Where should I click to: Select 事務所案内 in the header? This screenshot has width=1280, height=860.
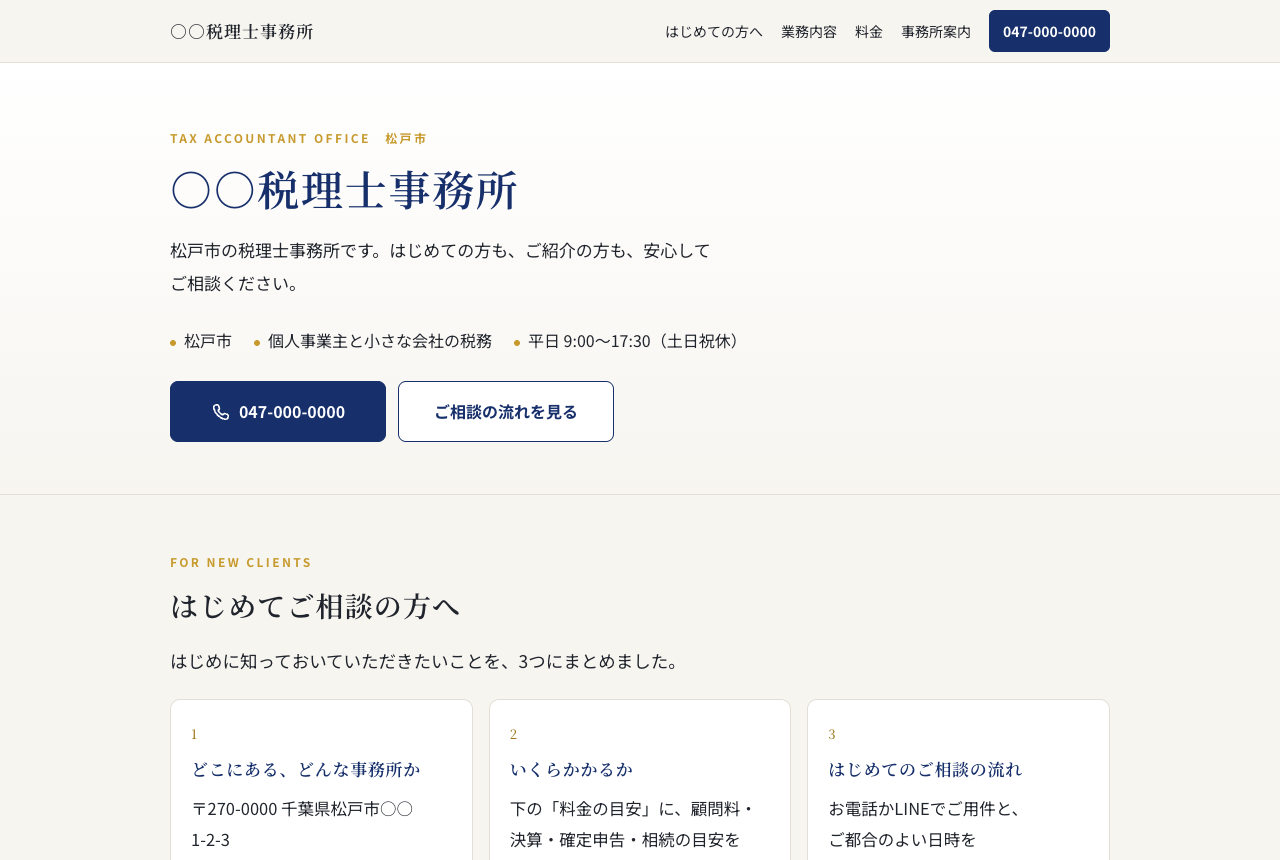[x=936, y=31]
